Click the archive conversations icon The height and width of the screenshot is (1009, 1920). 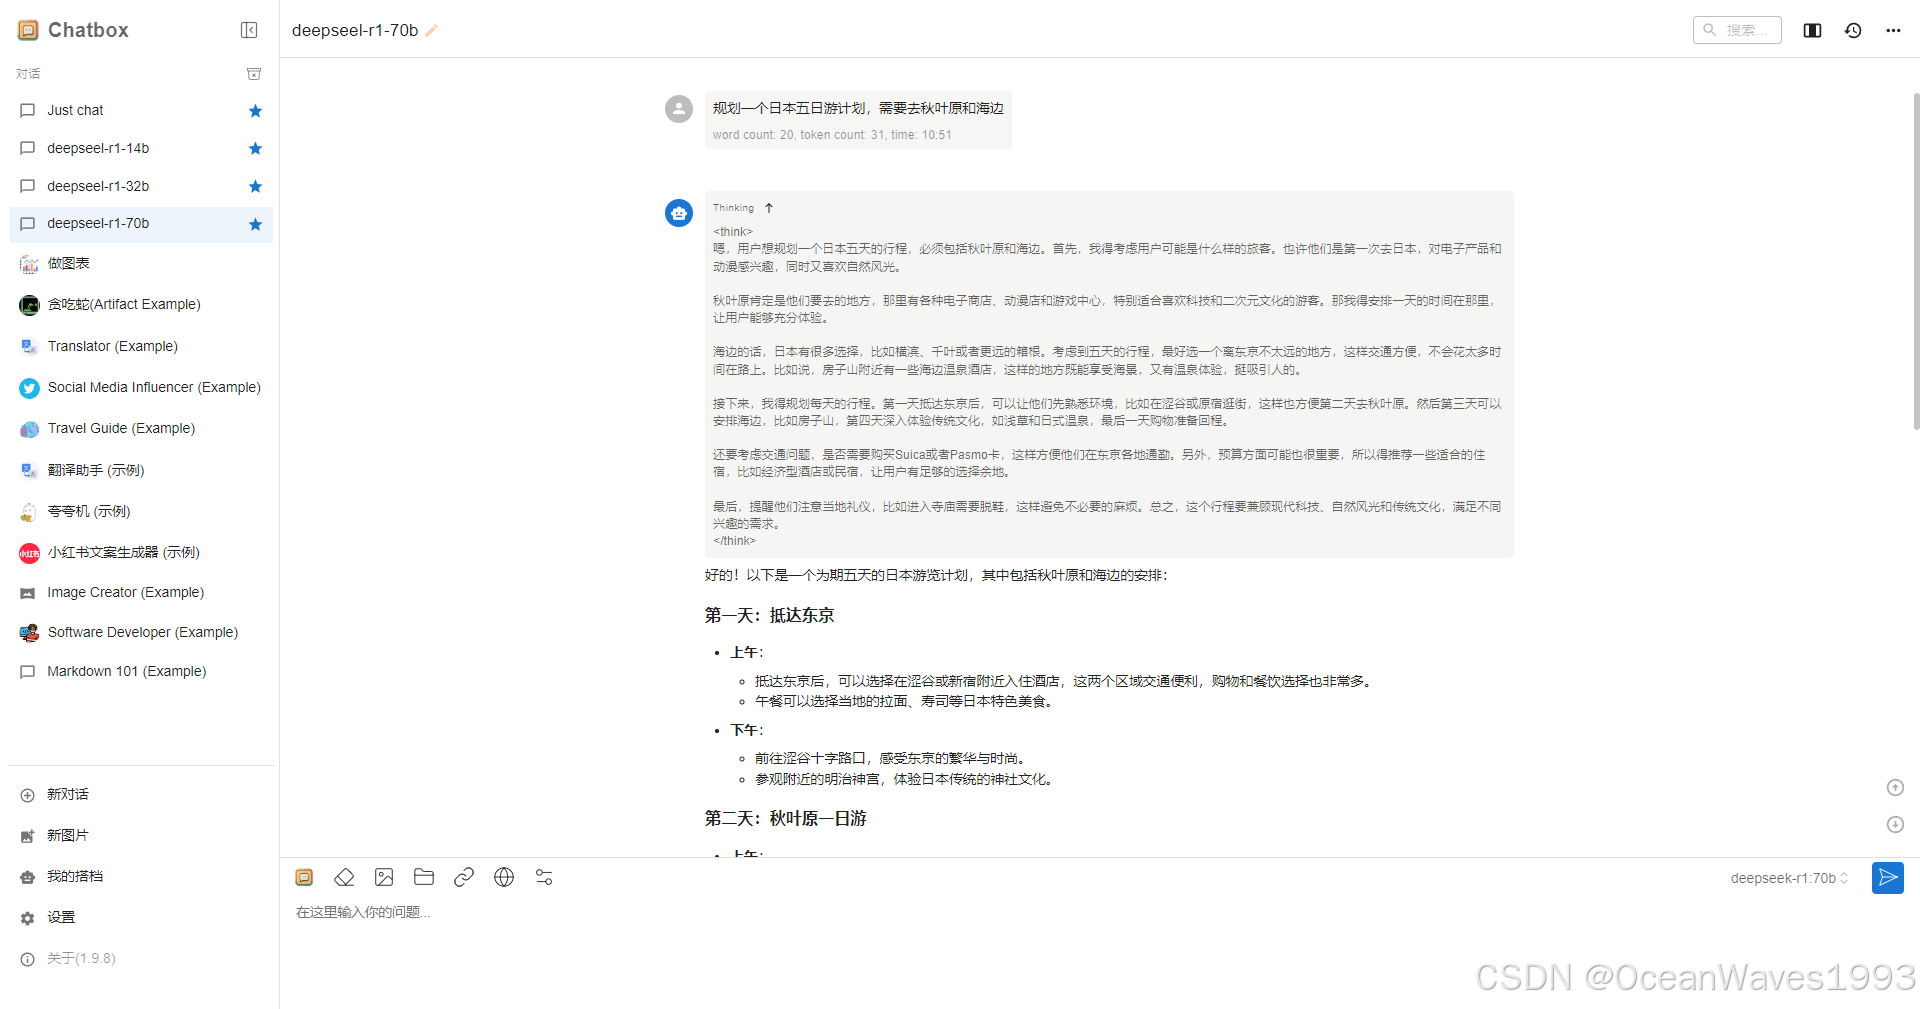254,74
